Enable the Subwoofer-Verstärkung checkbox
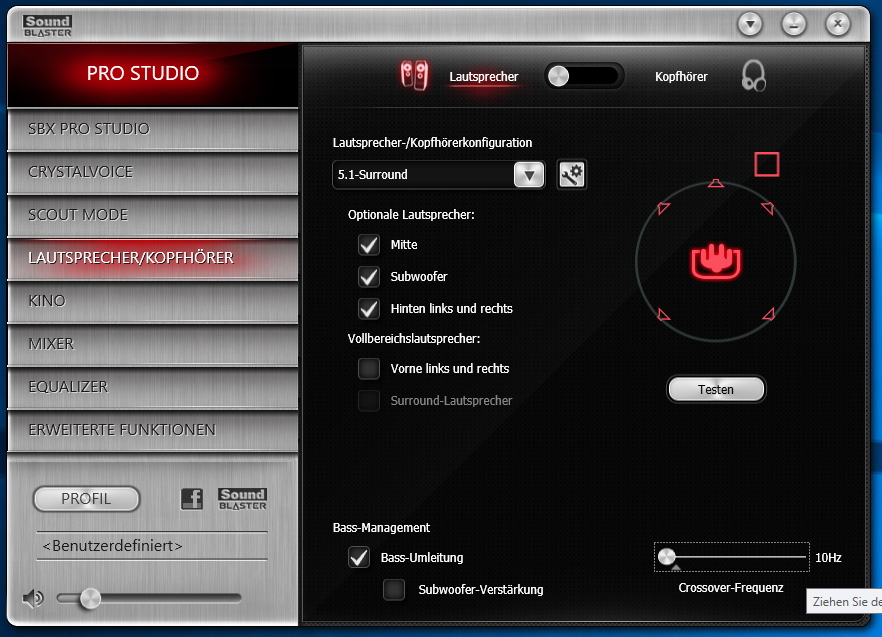This screenshot has height=637, width=882. point(394,590)
